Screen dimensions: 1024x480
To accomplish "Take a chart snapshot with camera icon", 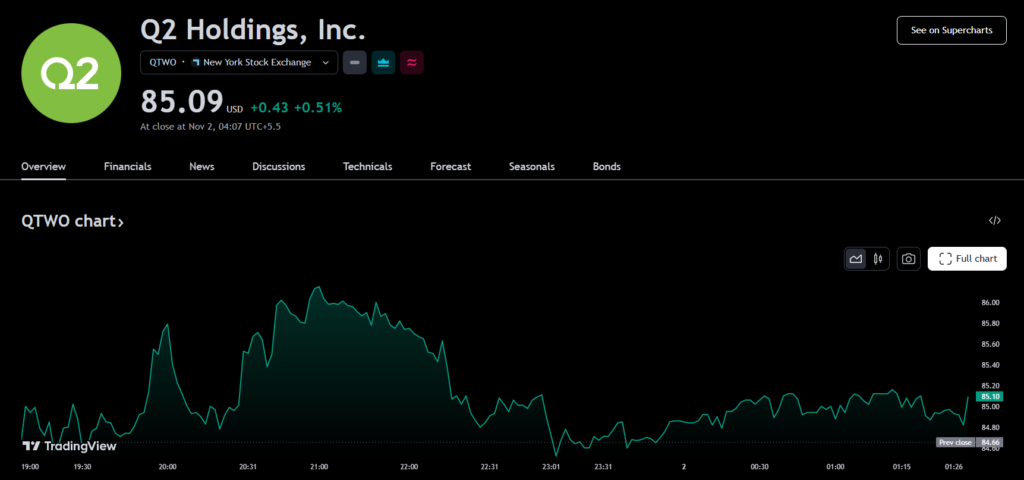I will click(908, 259).
